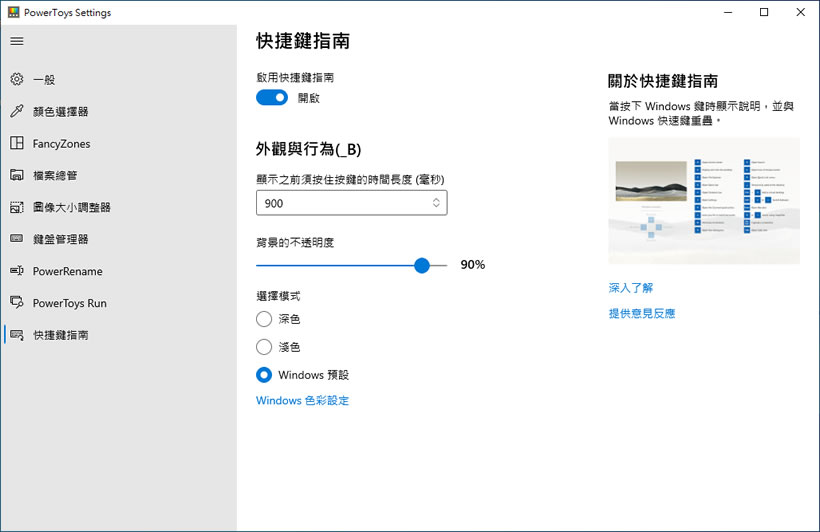Open Windows 色彩設定 link
Screen dimensions: 820x532
[x=302, y=401]
